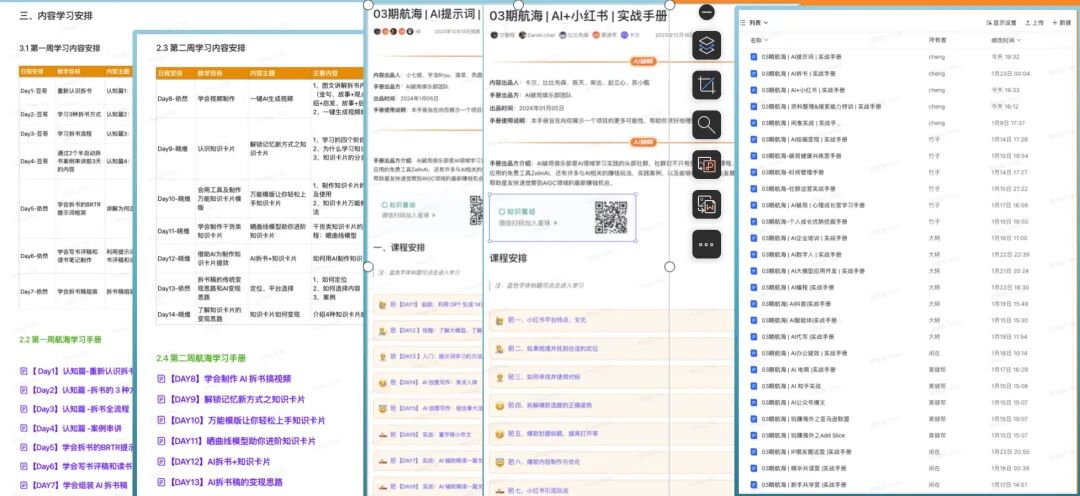1080x496 pixels.
Task: Click doc icon of 'AI拆书 | 实战手册' row
Action: click(x=754, y=73)
